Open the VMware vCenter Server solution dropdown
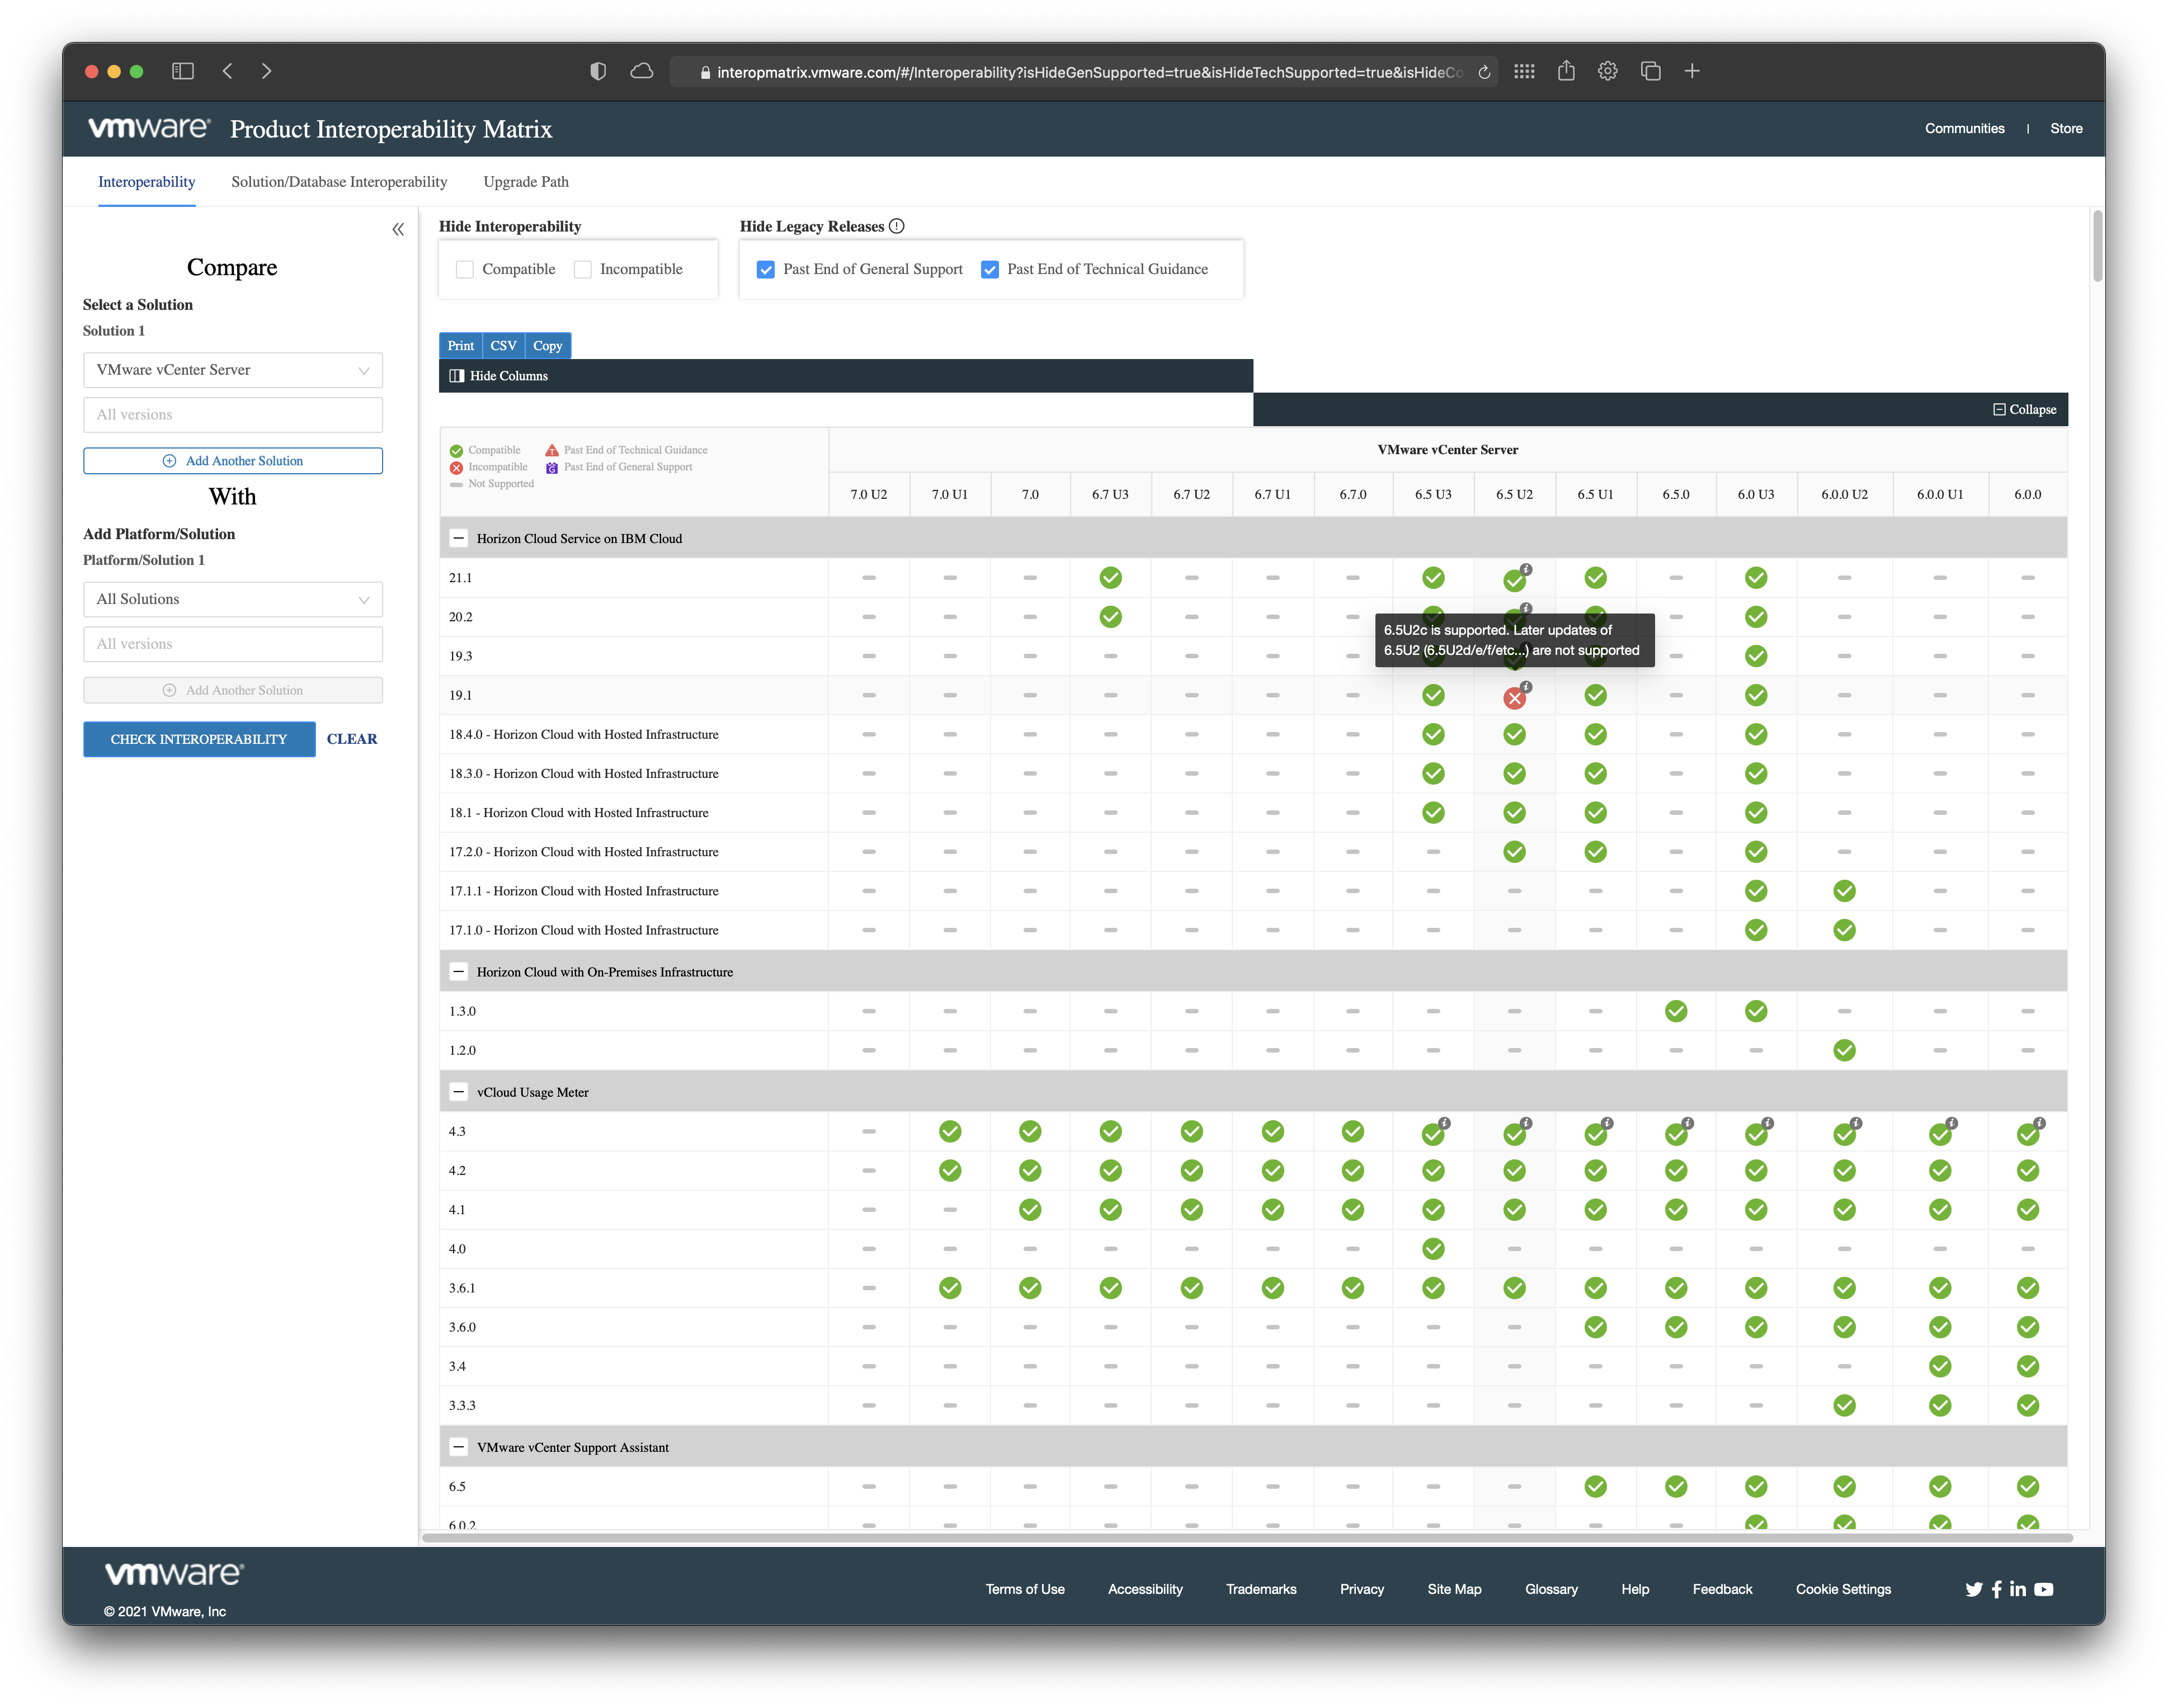 pyautogui.click(x=233, y=370)
